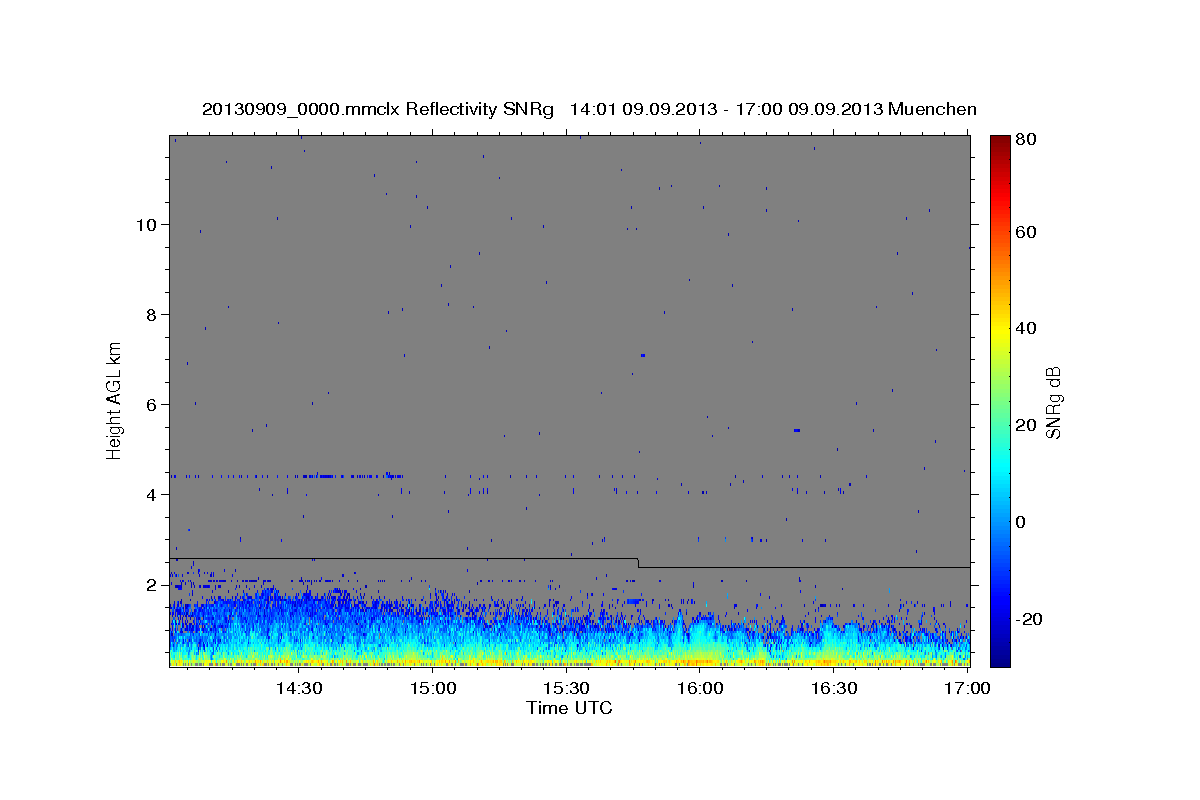Click the 15:30 time tick label

[566, 688]
